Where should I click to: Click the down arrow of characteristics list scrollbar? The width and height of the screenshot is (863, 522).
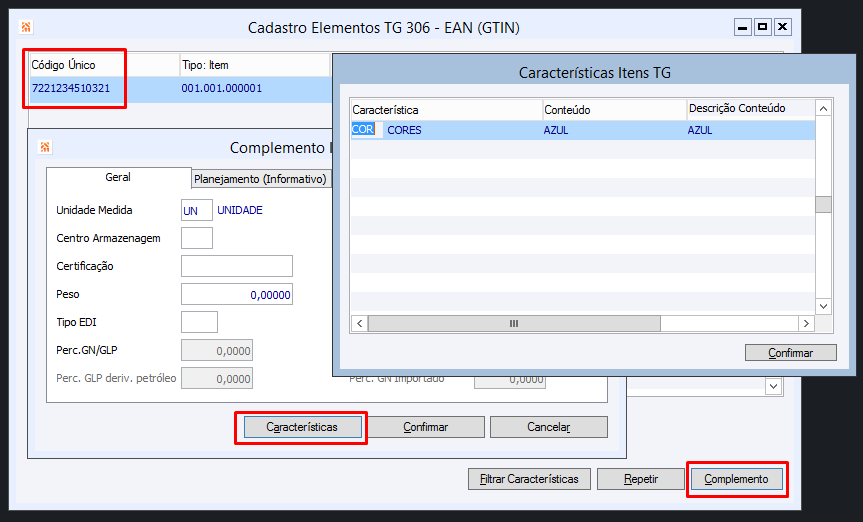pos(823,306)
